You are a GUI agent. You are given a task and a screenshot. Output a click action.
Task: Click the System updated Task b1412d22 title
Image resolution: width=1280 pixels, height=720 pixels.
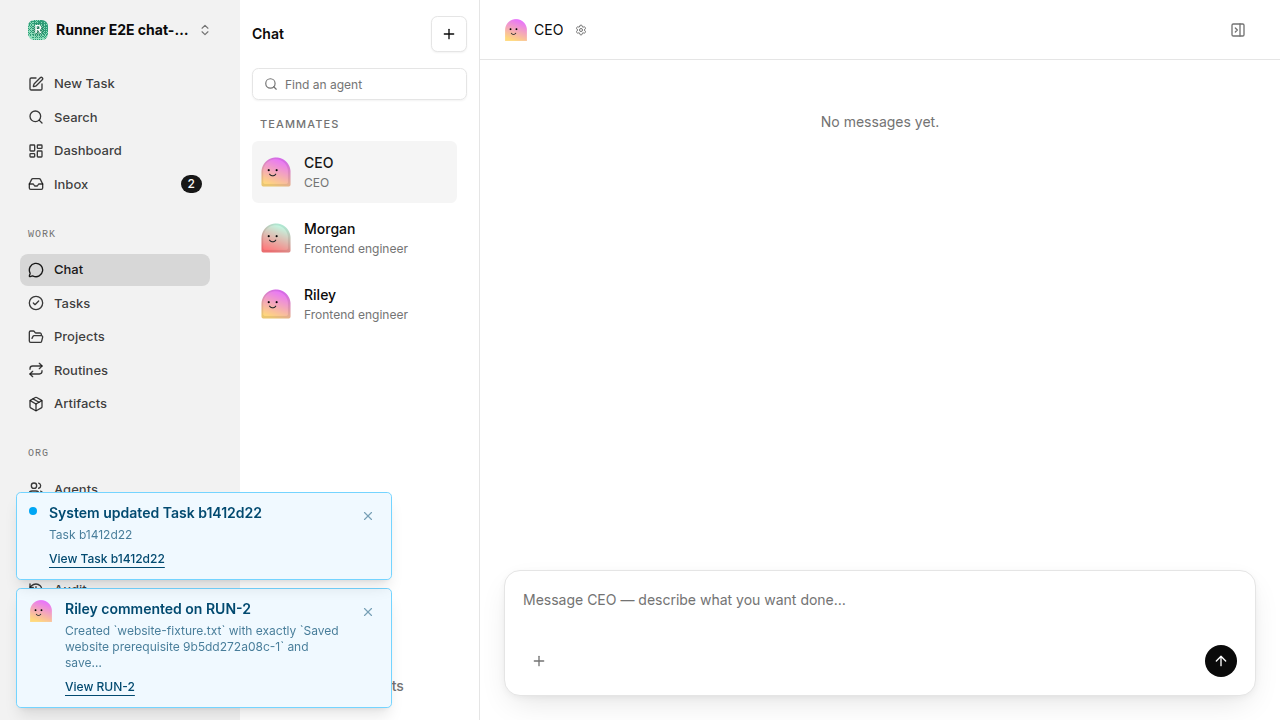tap(155, 513)
